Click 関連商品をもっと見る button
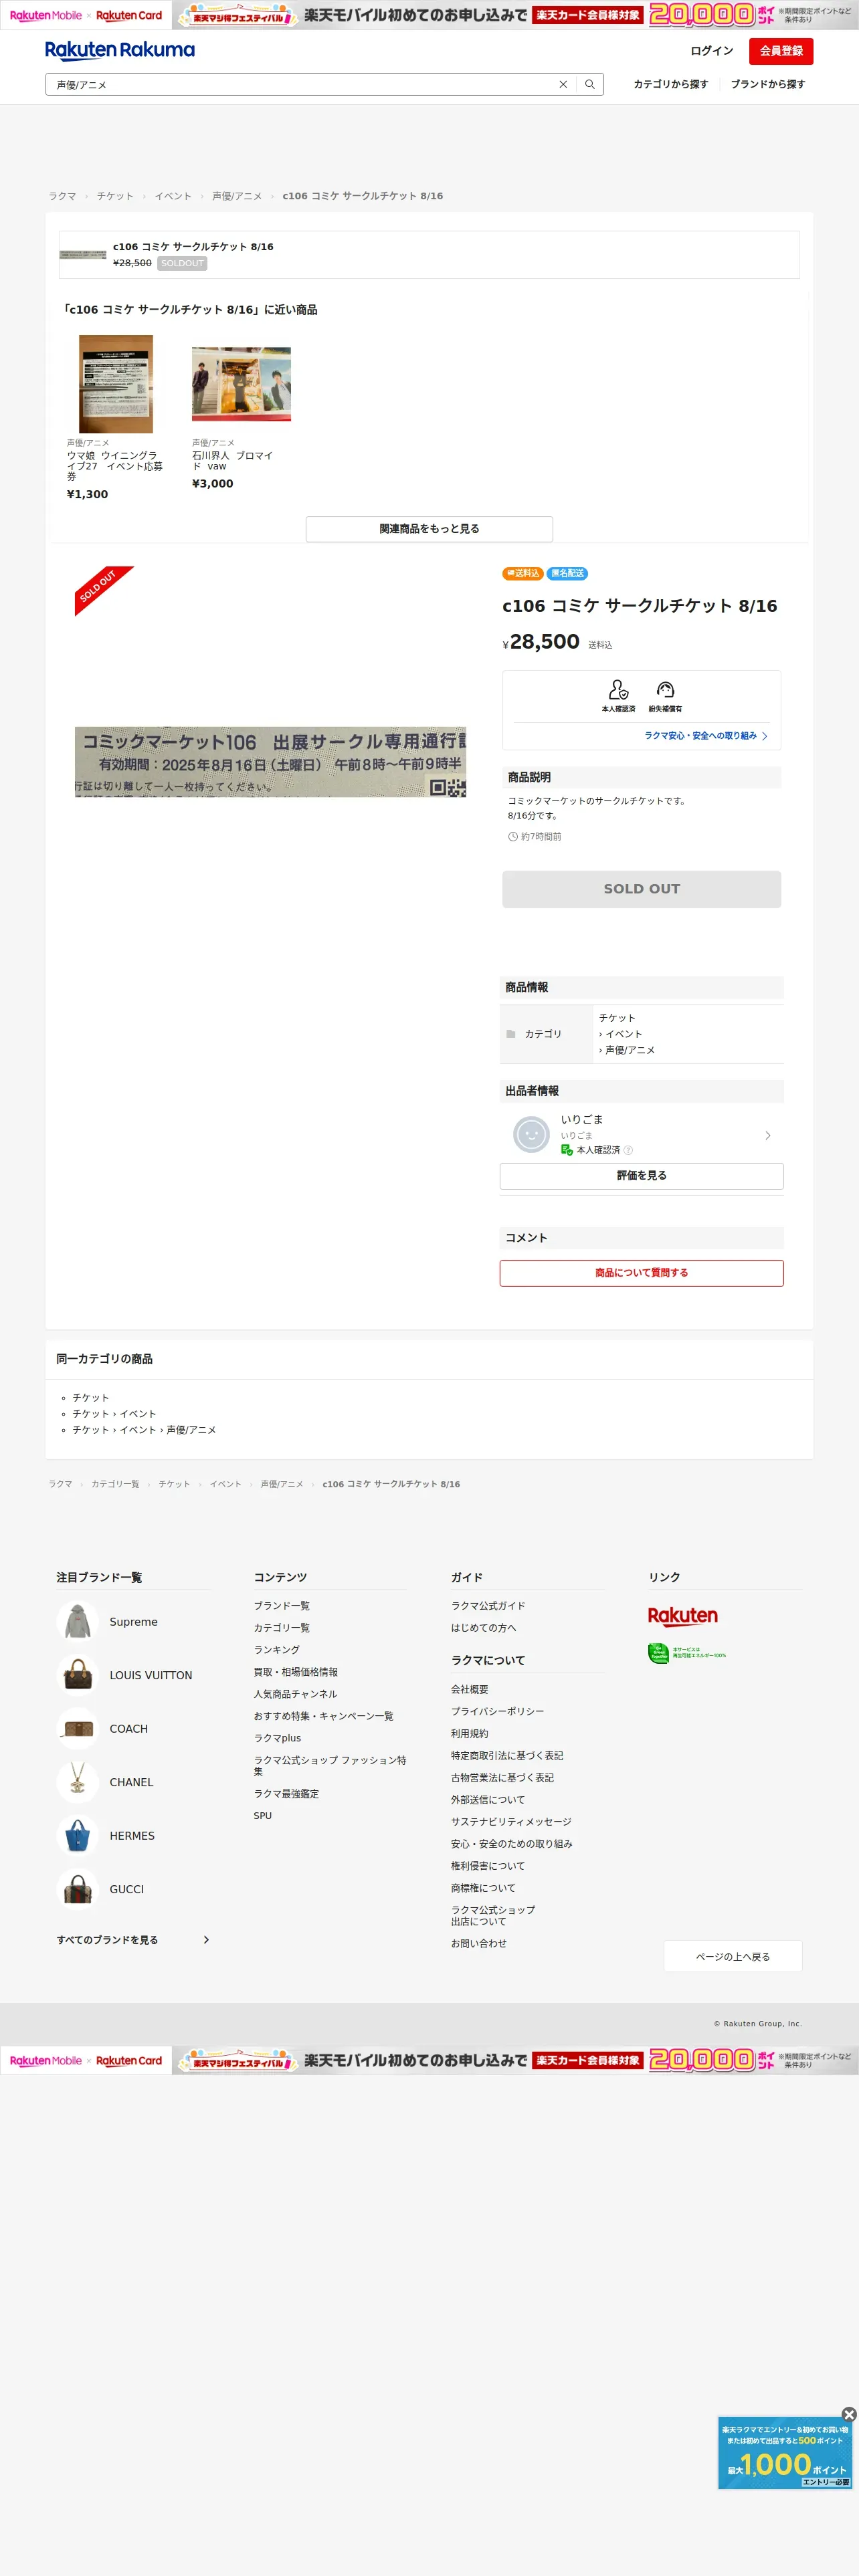The height and width of the screenshot is (2576, 859). pos(429,529)
